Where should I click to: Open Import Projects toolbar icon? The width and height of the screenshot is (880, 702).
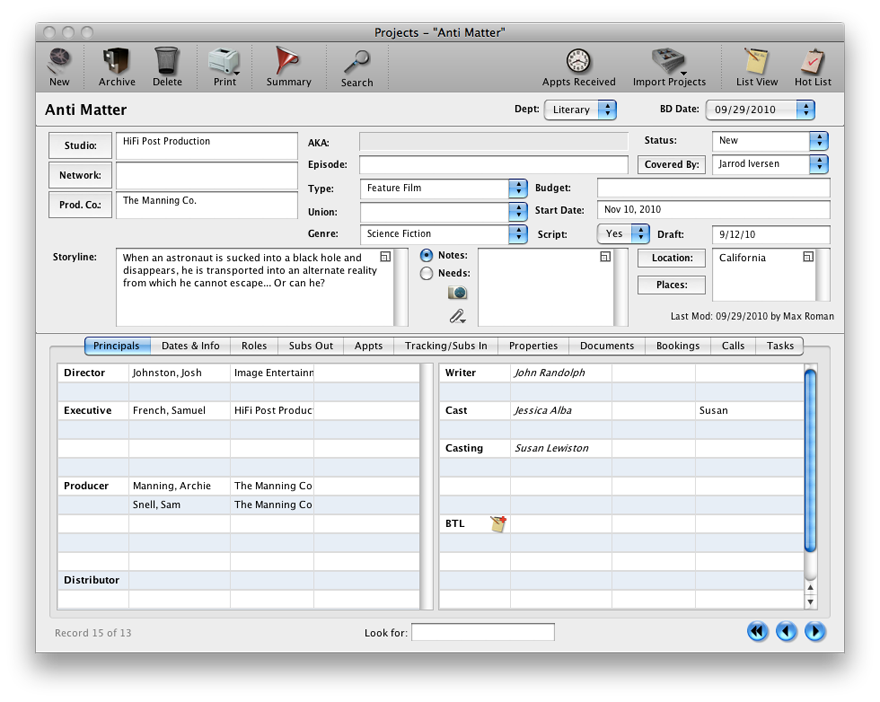(669, 67)
